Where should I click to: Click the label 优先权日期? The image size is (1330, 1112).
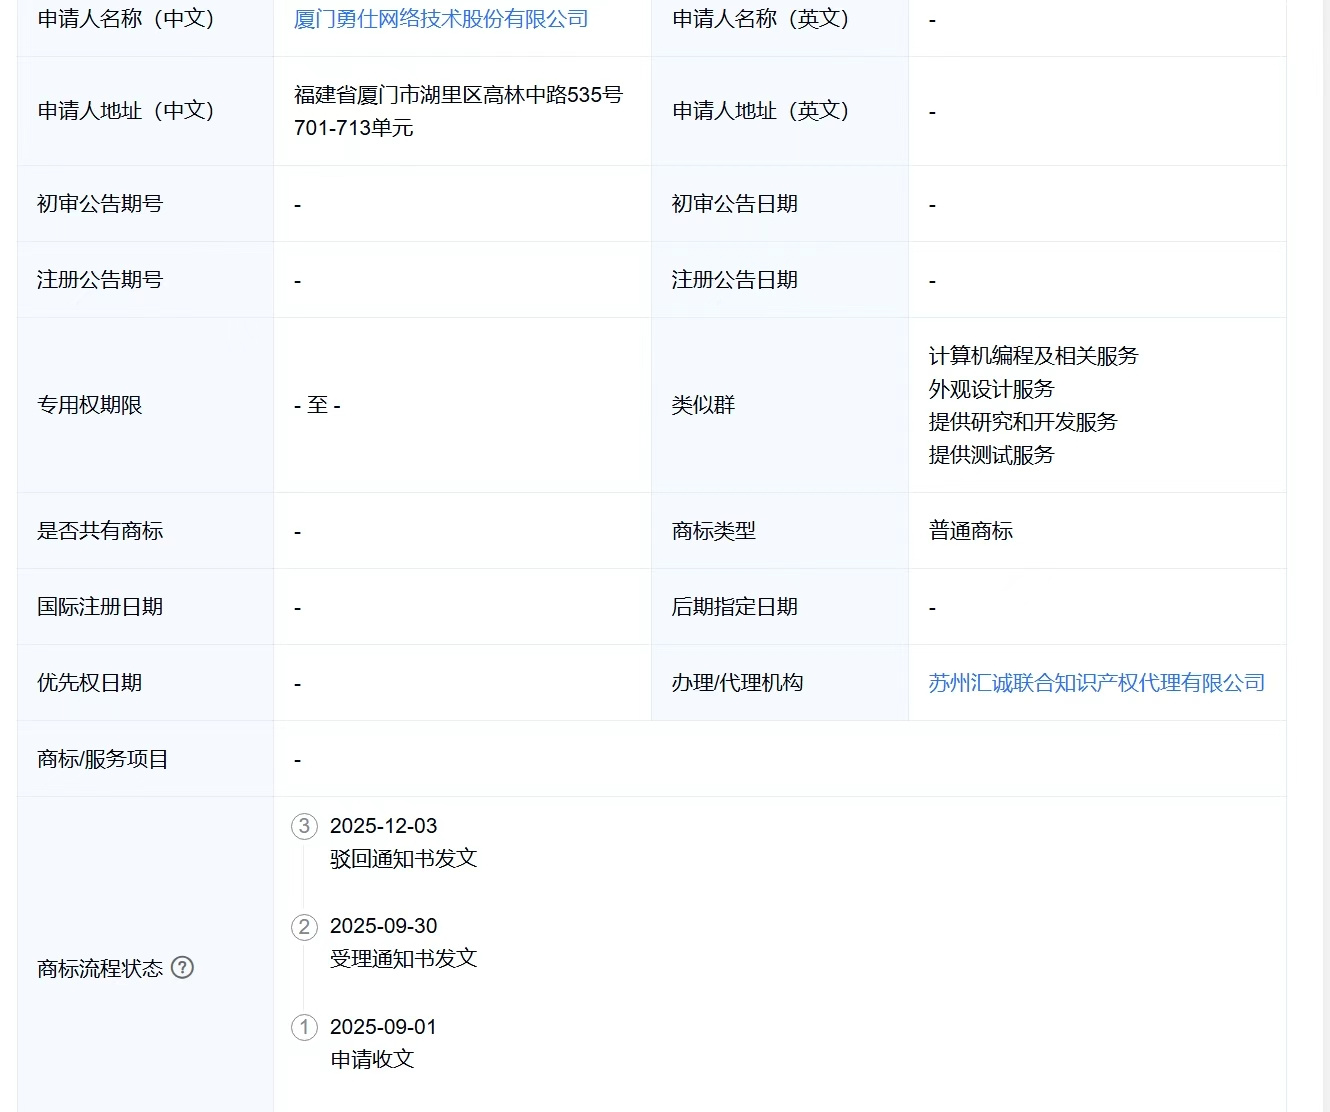pos(90,683)
